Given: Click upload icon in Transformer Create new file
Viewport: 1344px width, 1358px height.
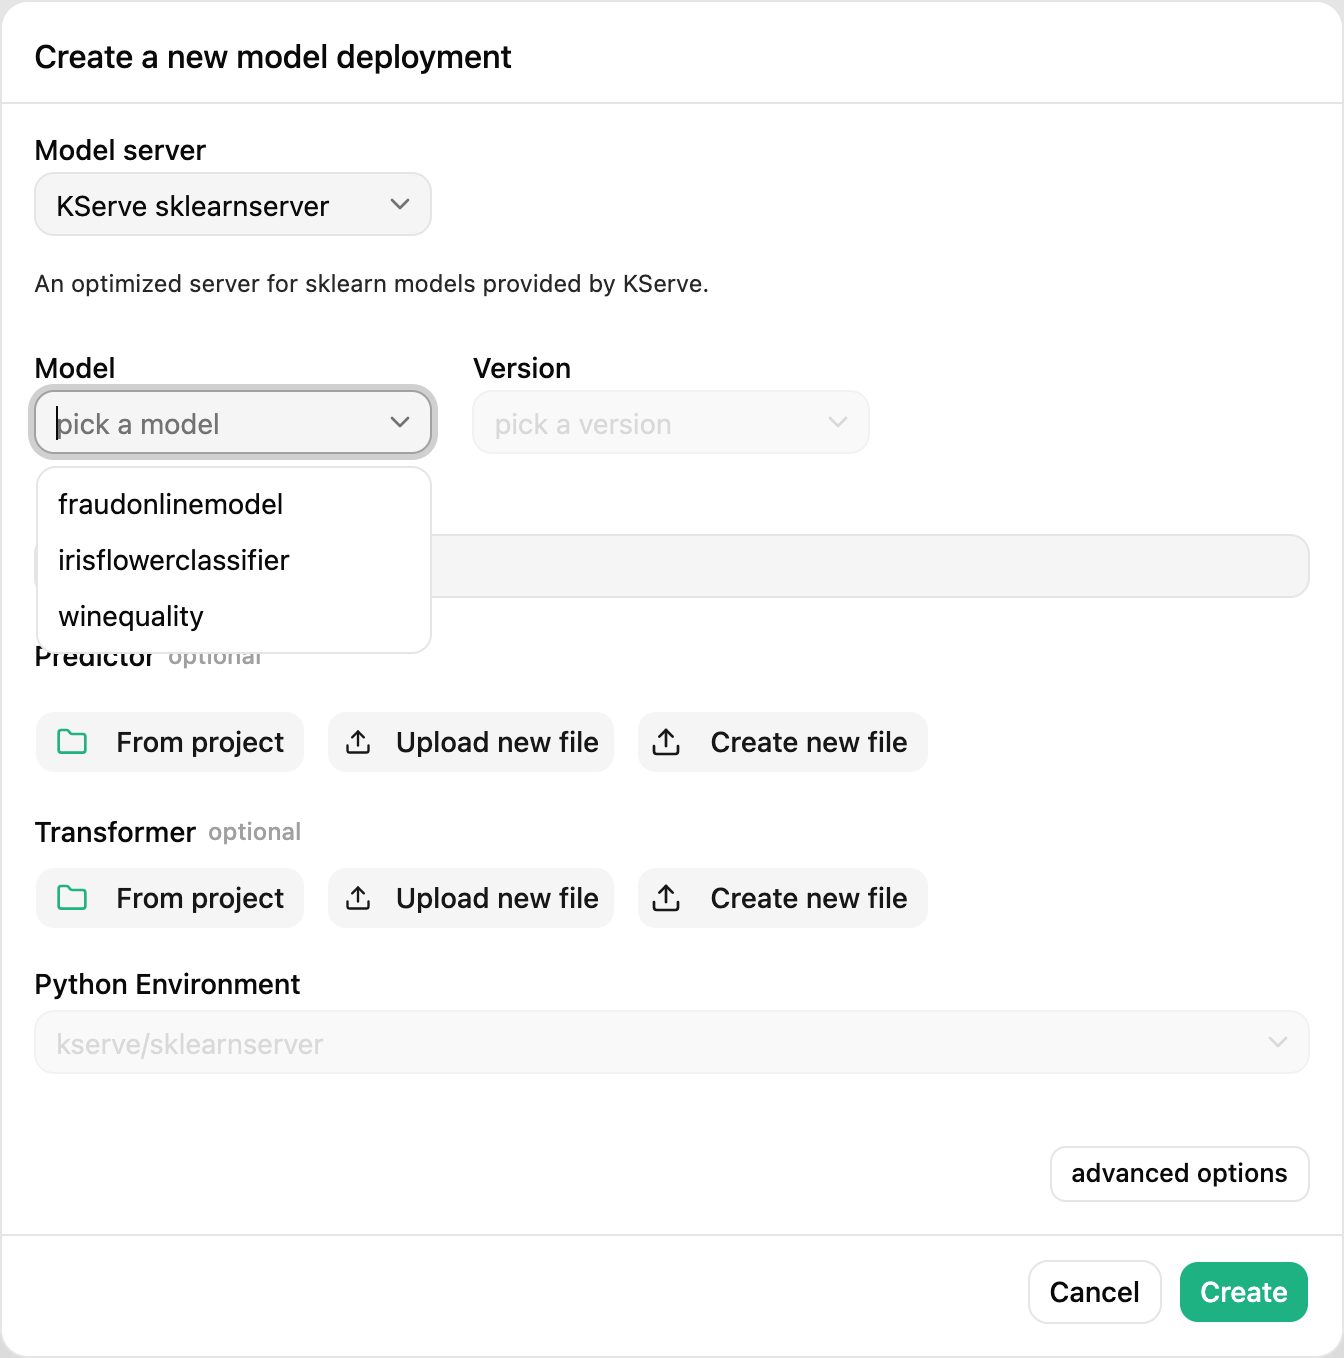Looking at the screenshot, I should click(x=666, y=898).
